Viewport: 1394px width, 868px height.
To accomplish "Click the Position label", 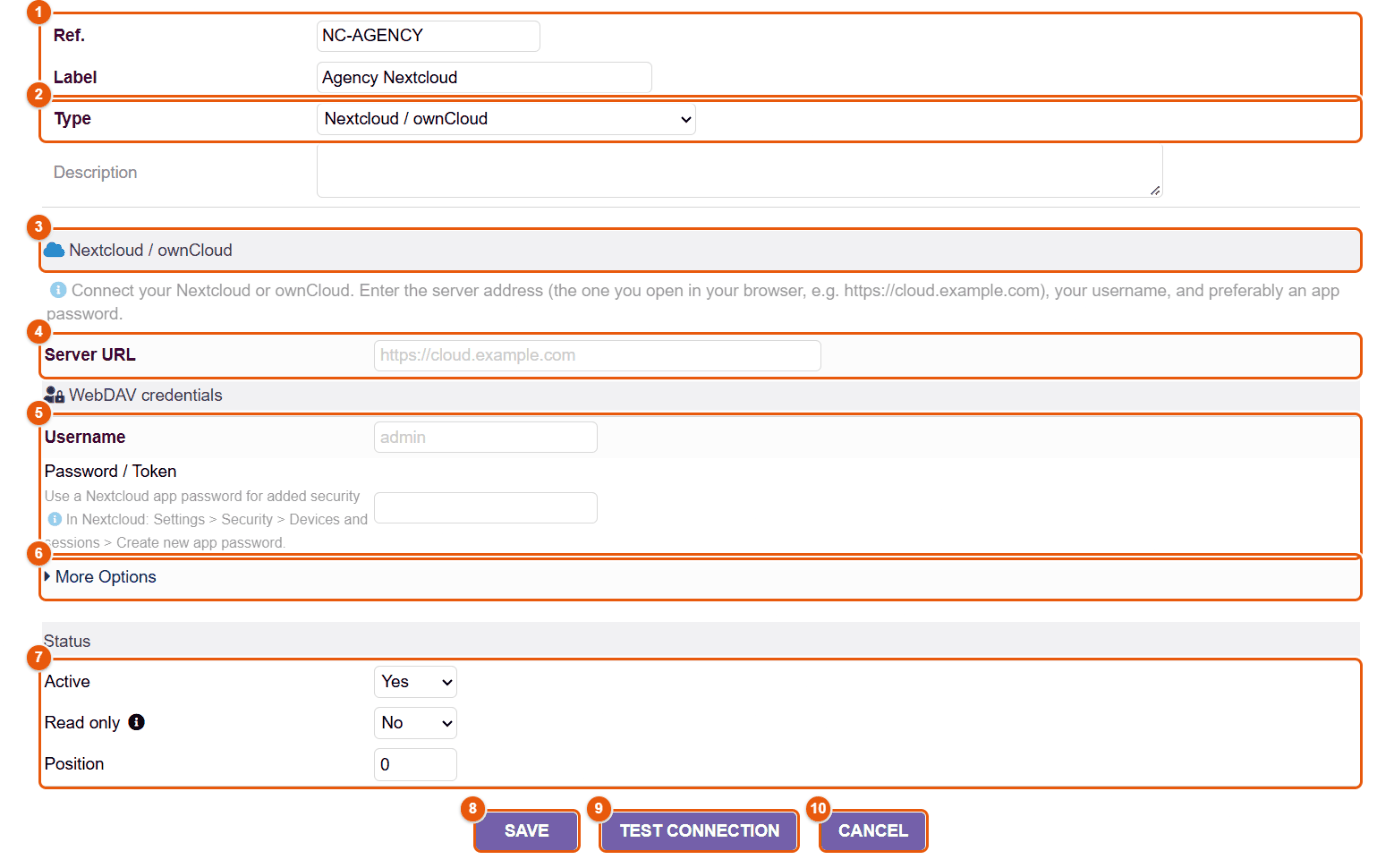I will (74, 763).
